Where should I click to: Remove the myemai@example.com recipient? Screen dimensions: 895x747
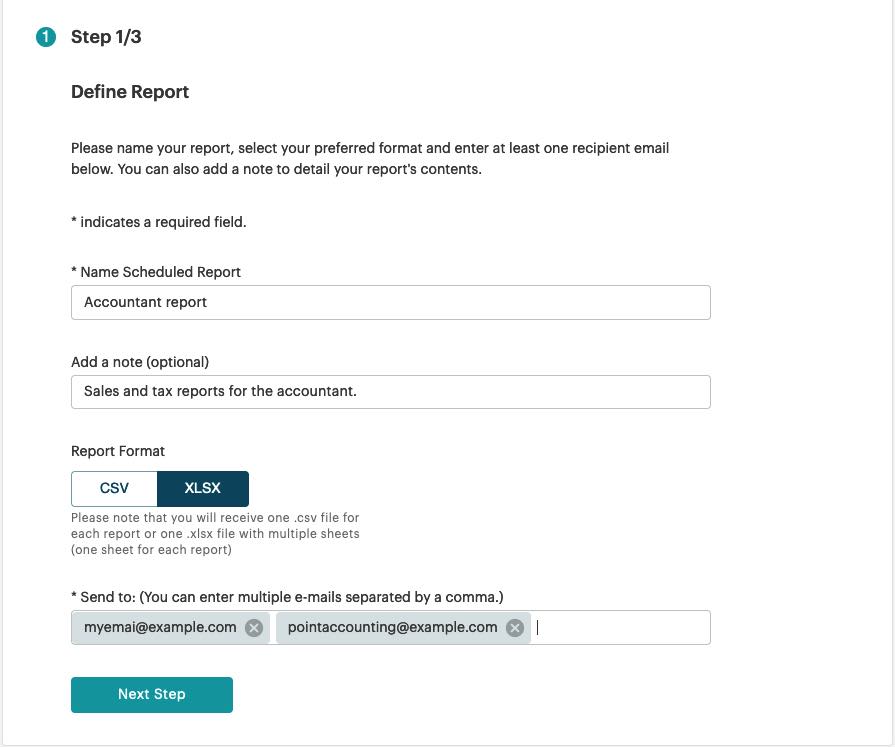(x=254, y=628)
